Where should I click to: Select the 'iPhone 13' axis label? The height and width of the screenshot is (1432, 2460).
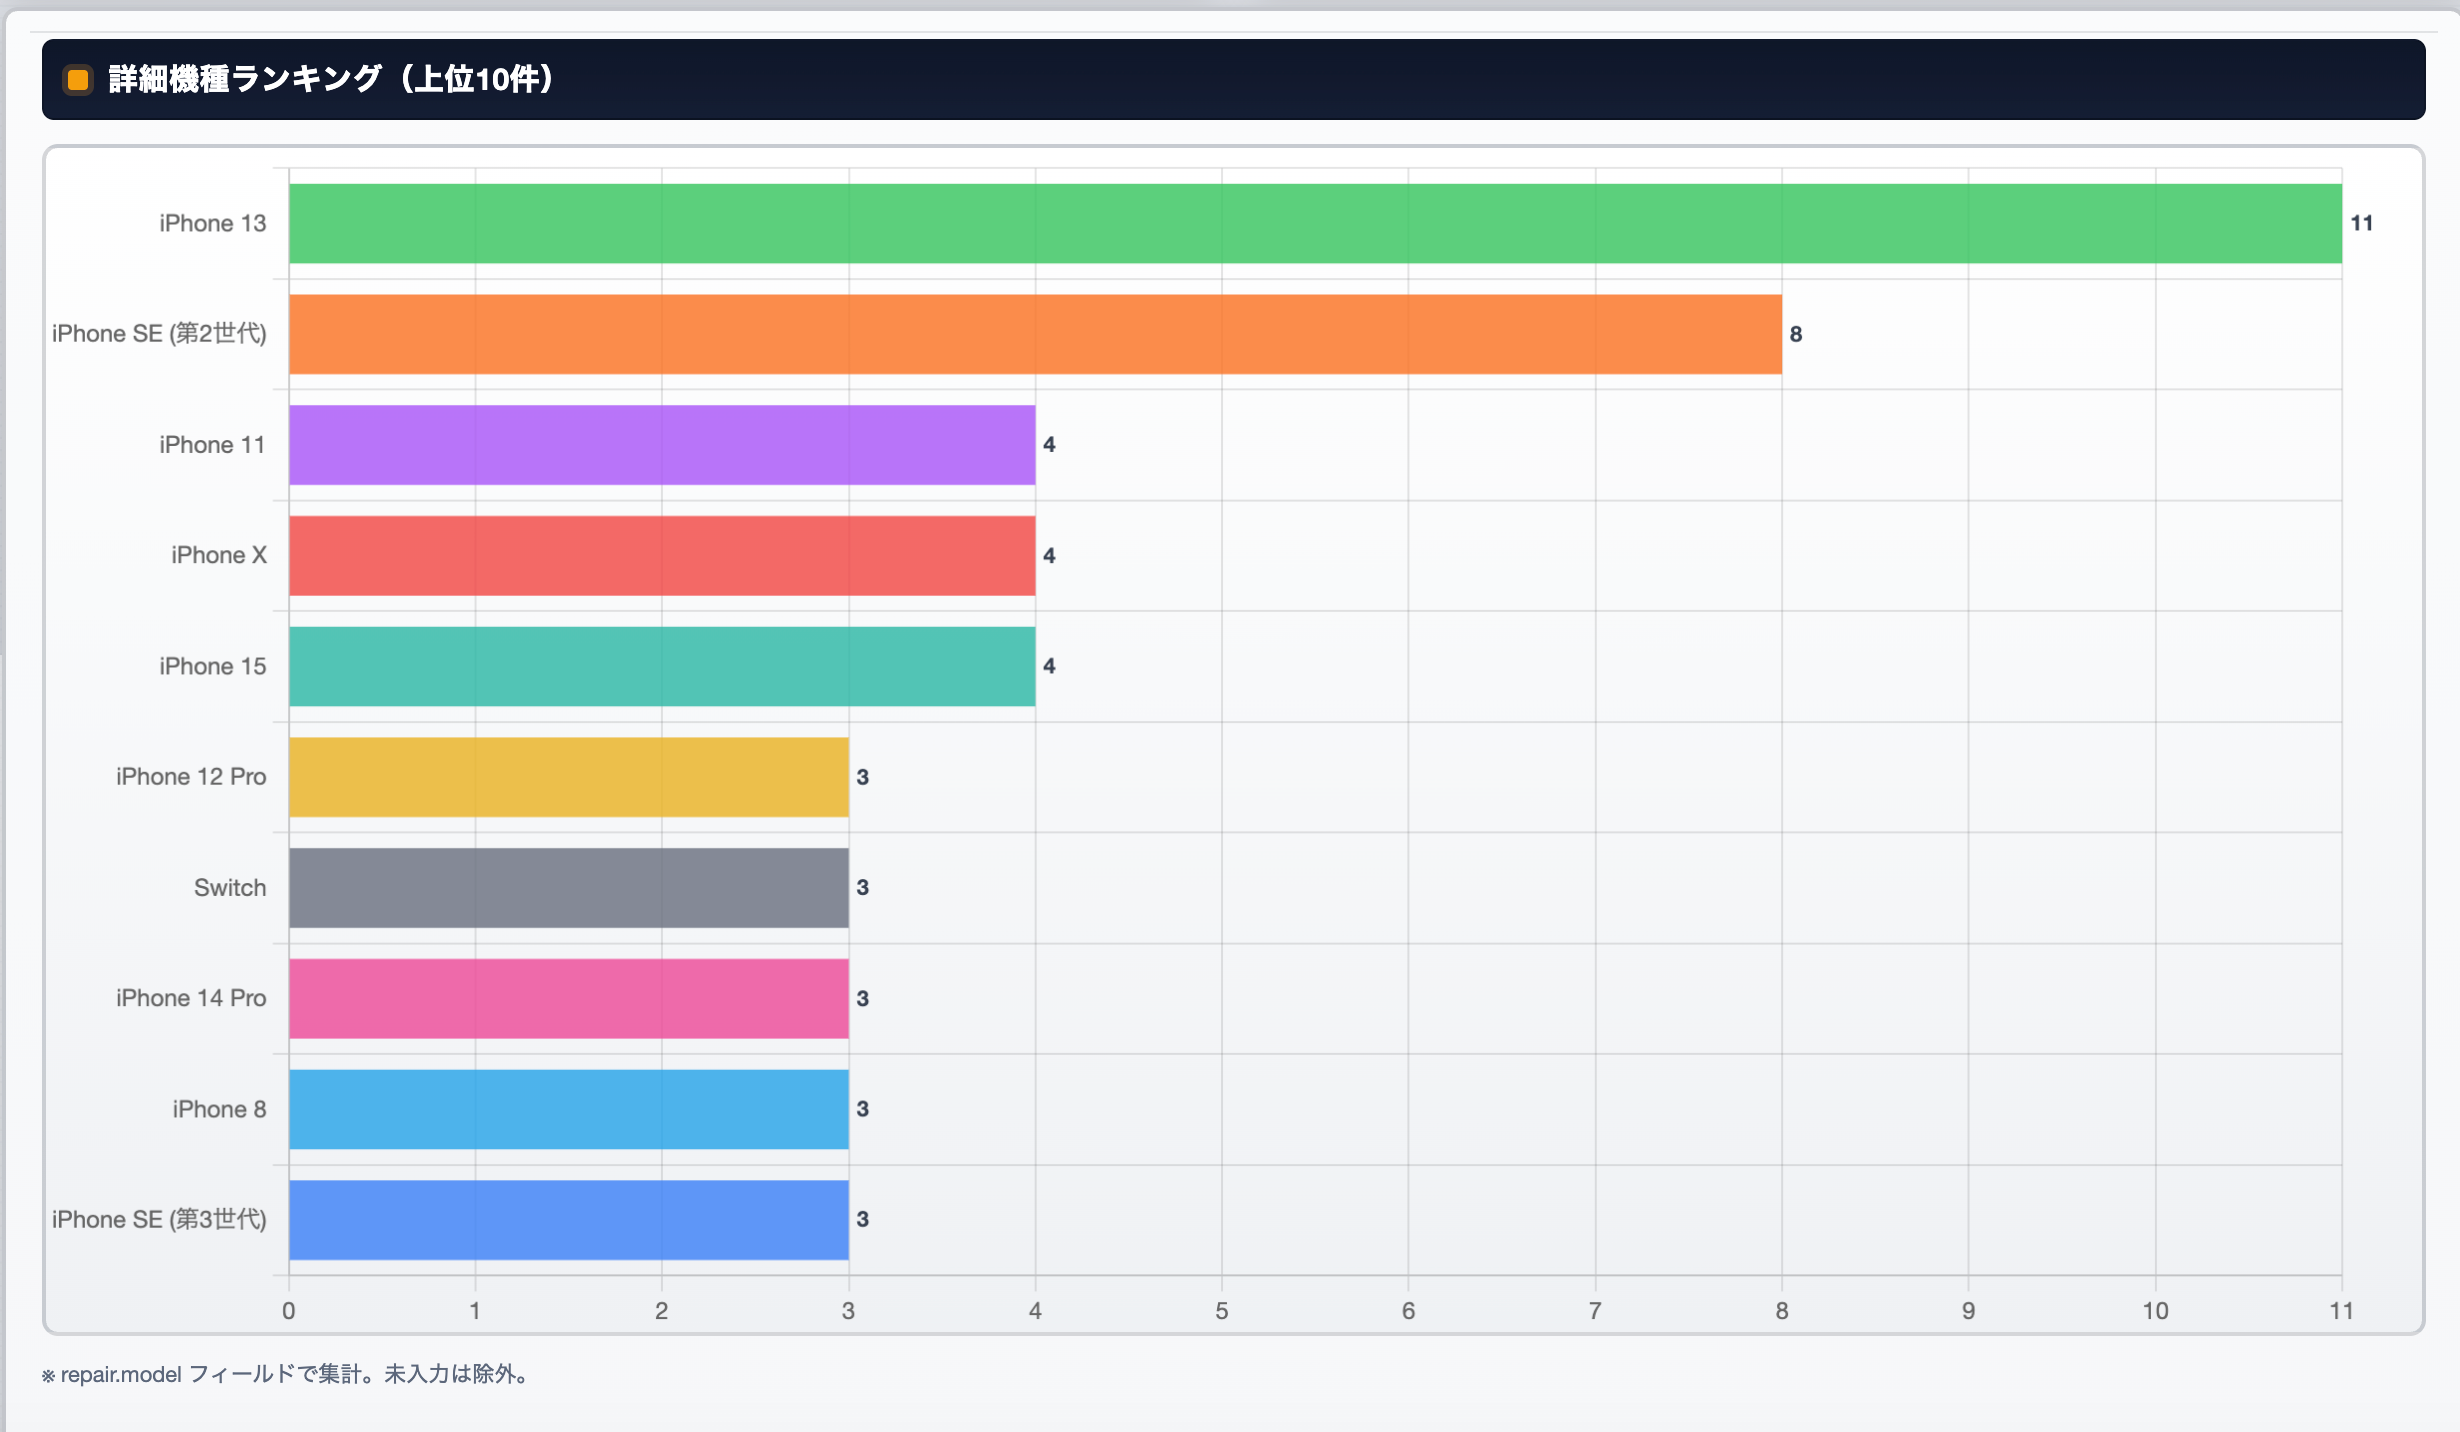(x=213, y=223)
